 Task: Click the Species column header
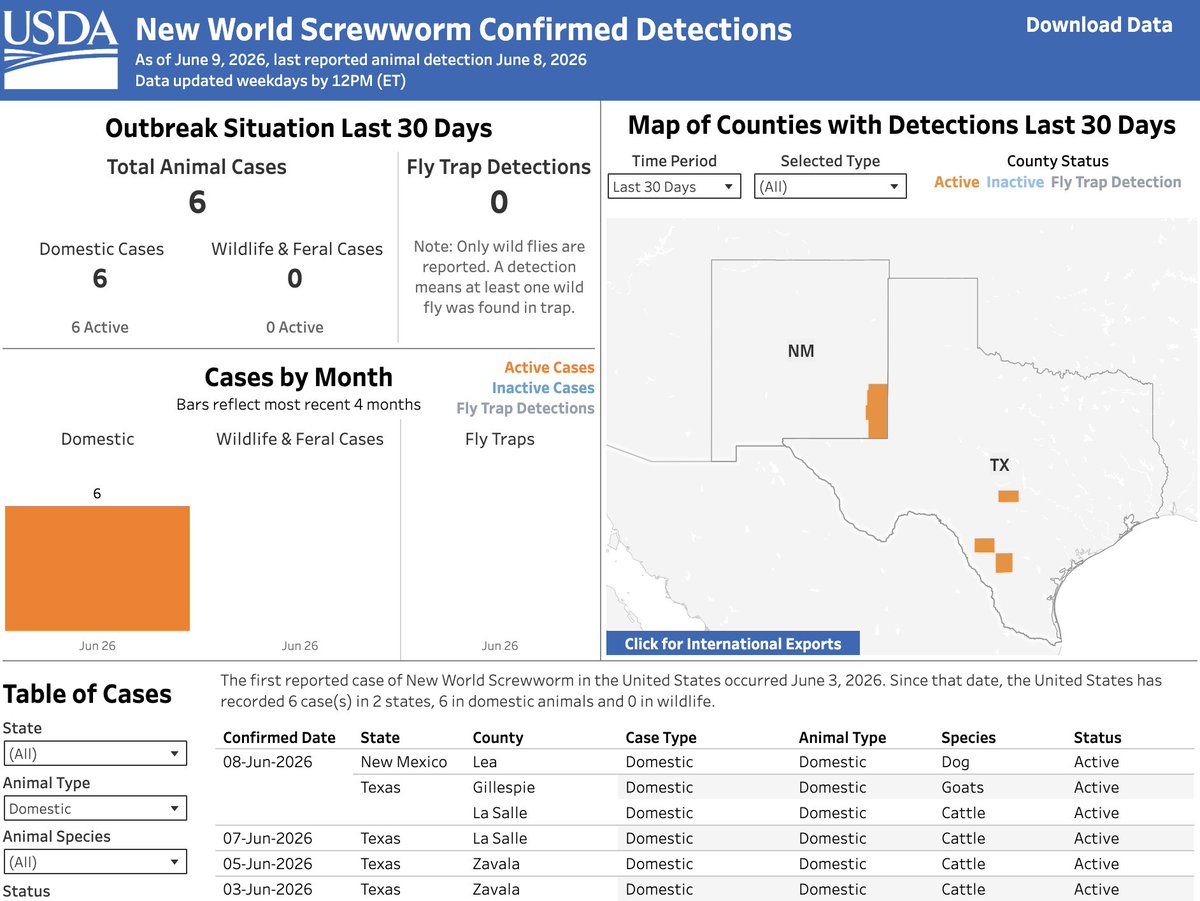(x=969, y=737)
